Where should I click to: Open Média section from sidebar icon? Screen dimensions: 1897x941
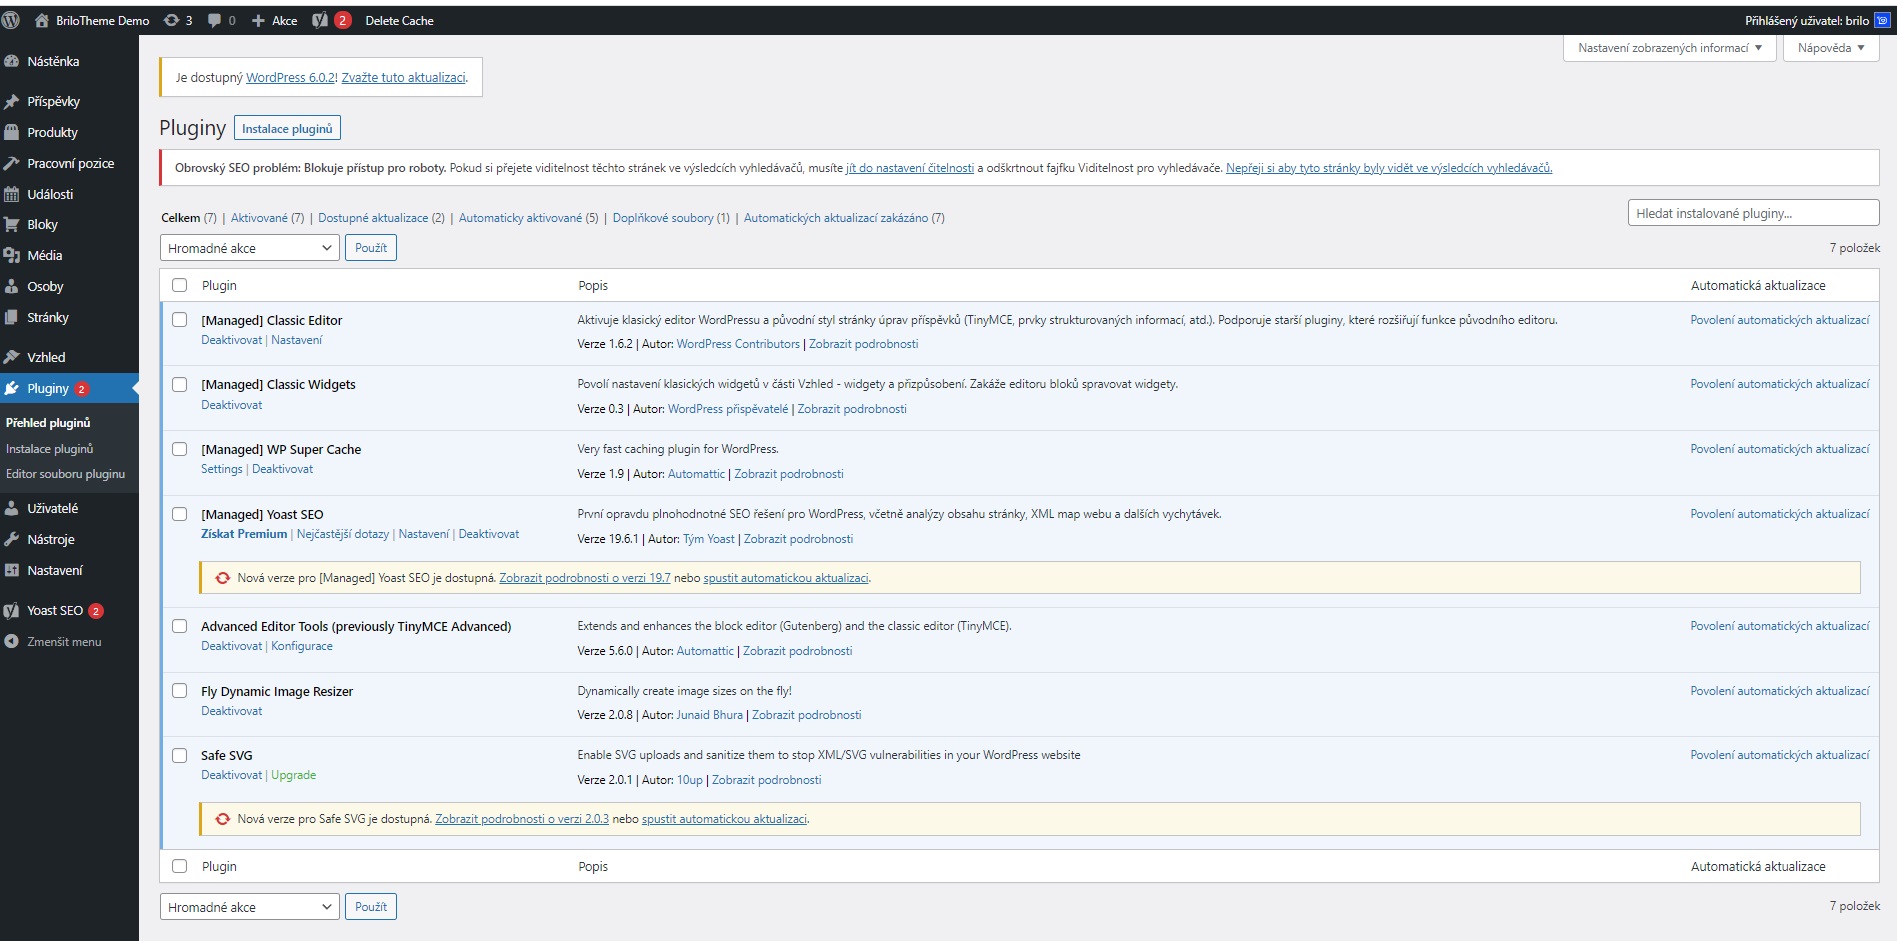[x=12, y=256]
